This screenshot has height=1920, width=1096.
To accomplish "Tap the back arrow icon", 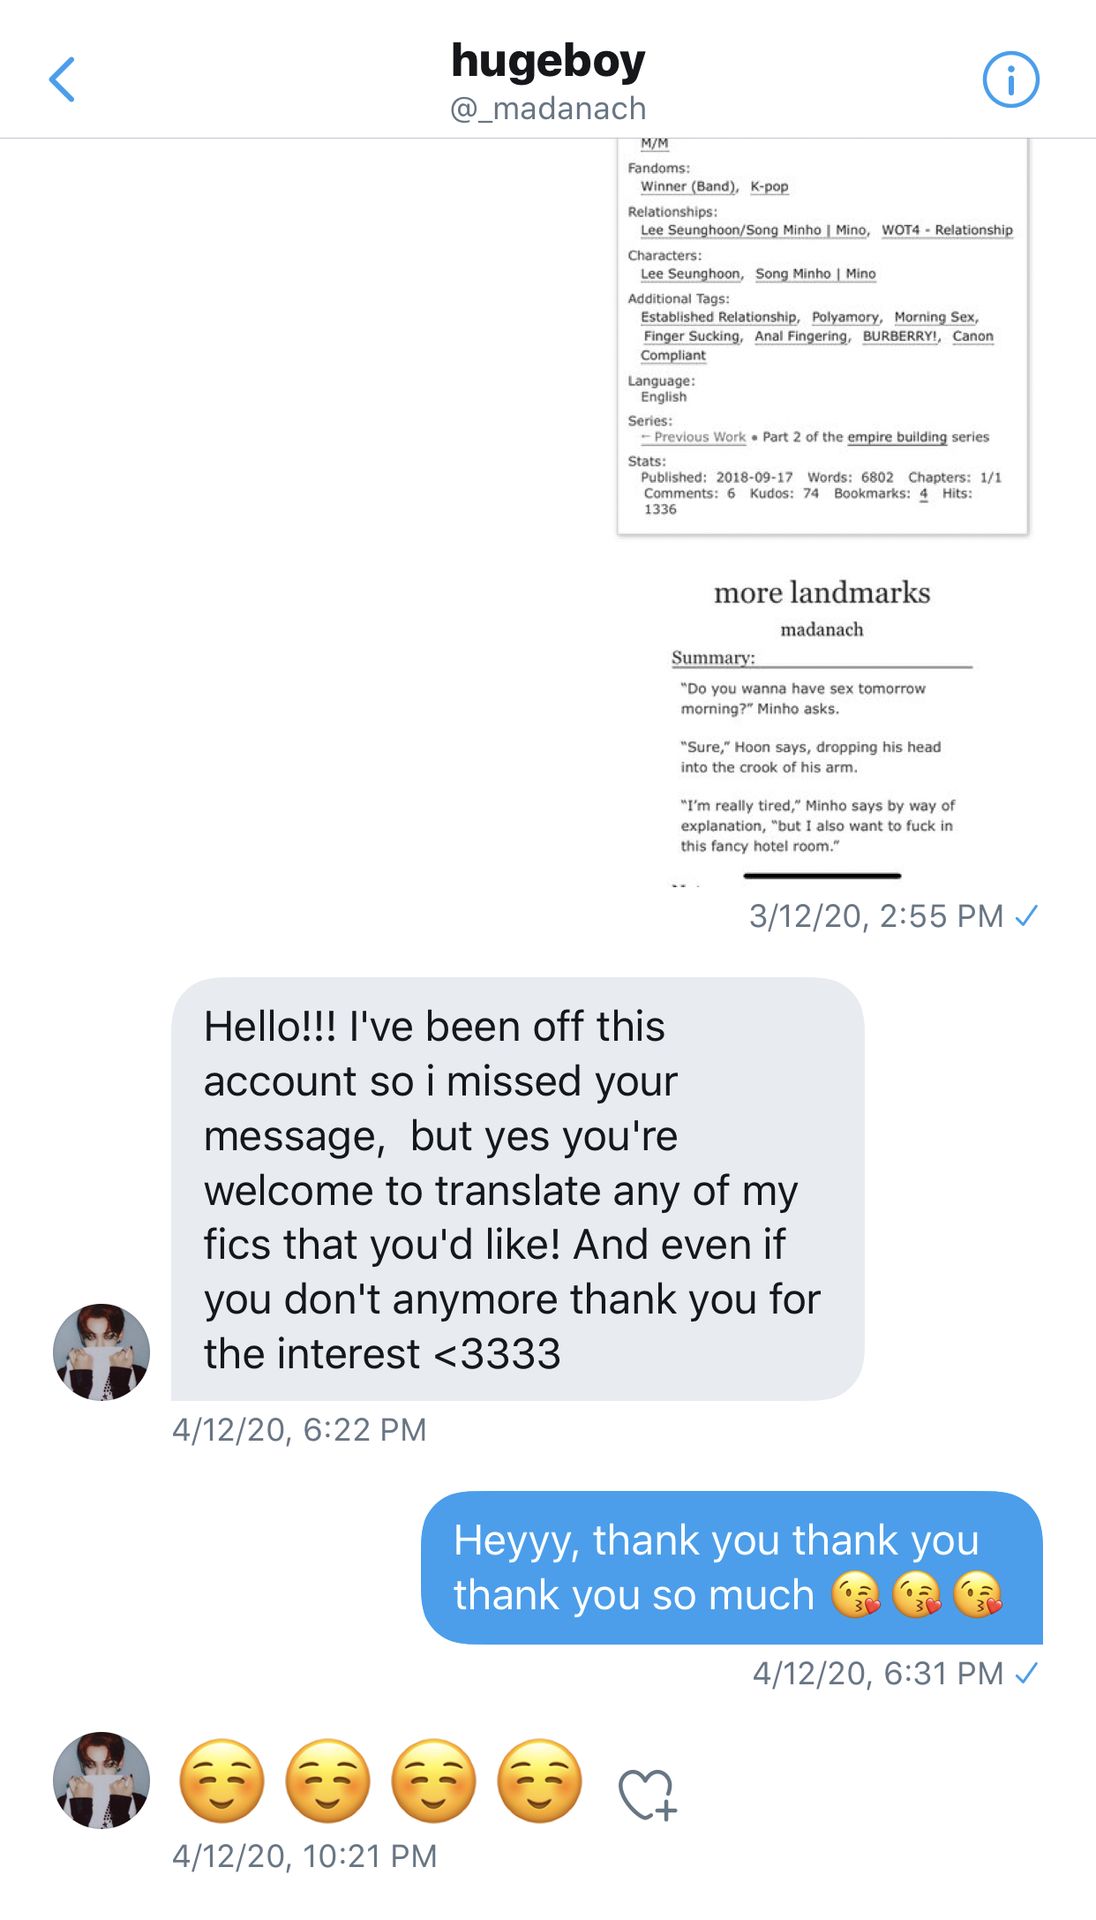I will [x=62, y=80].
